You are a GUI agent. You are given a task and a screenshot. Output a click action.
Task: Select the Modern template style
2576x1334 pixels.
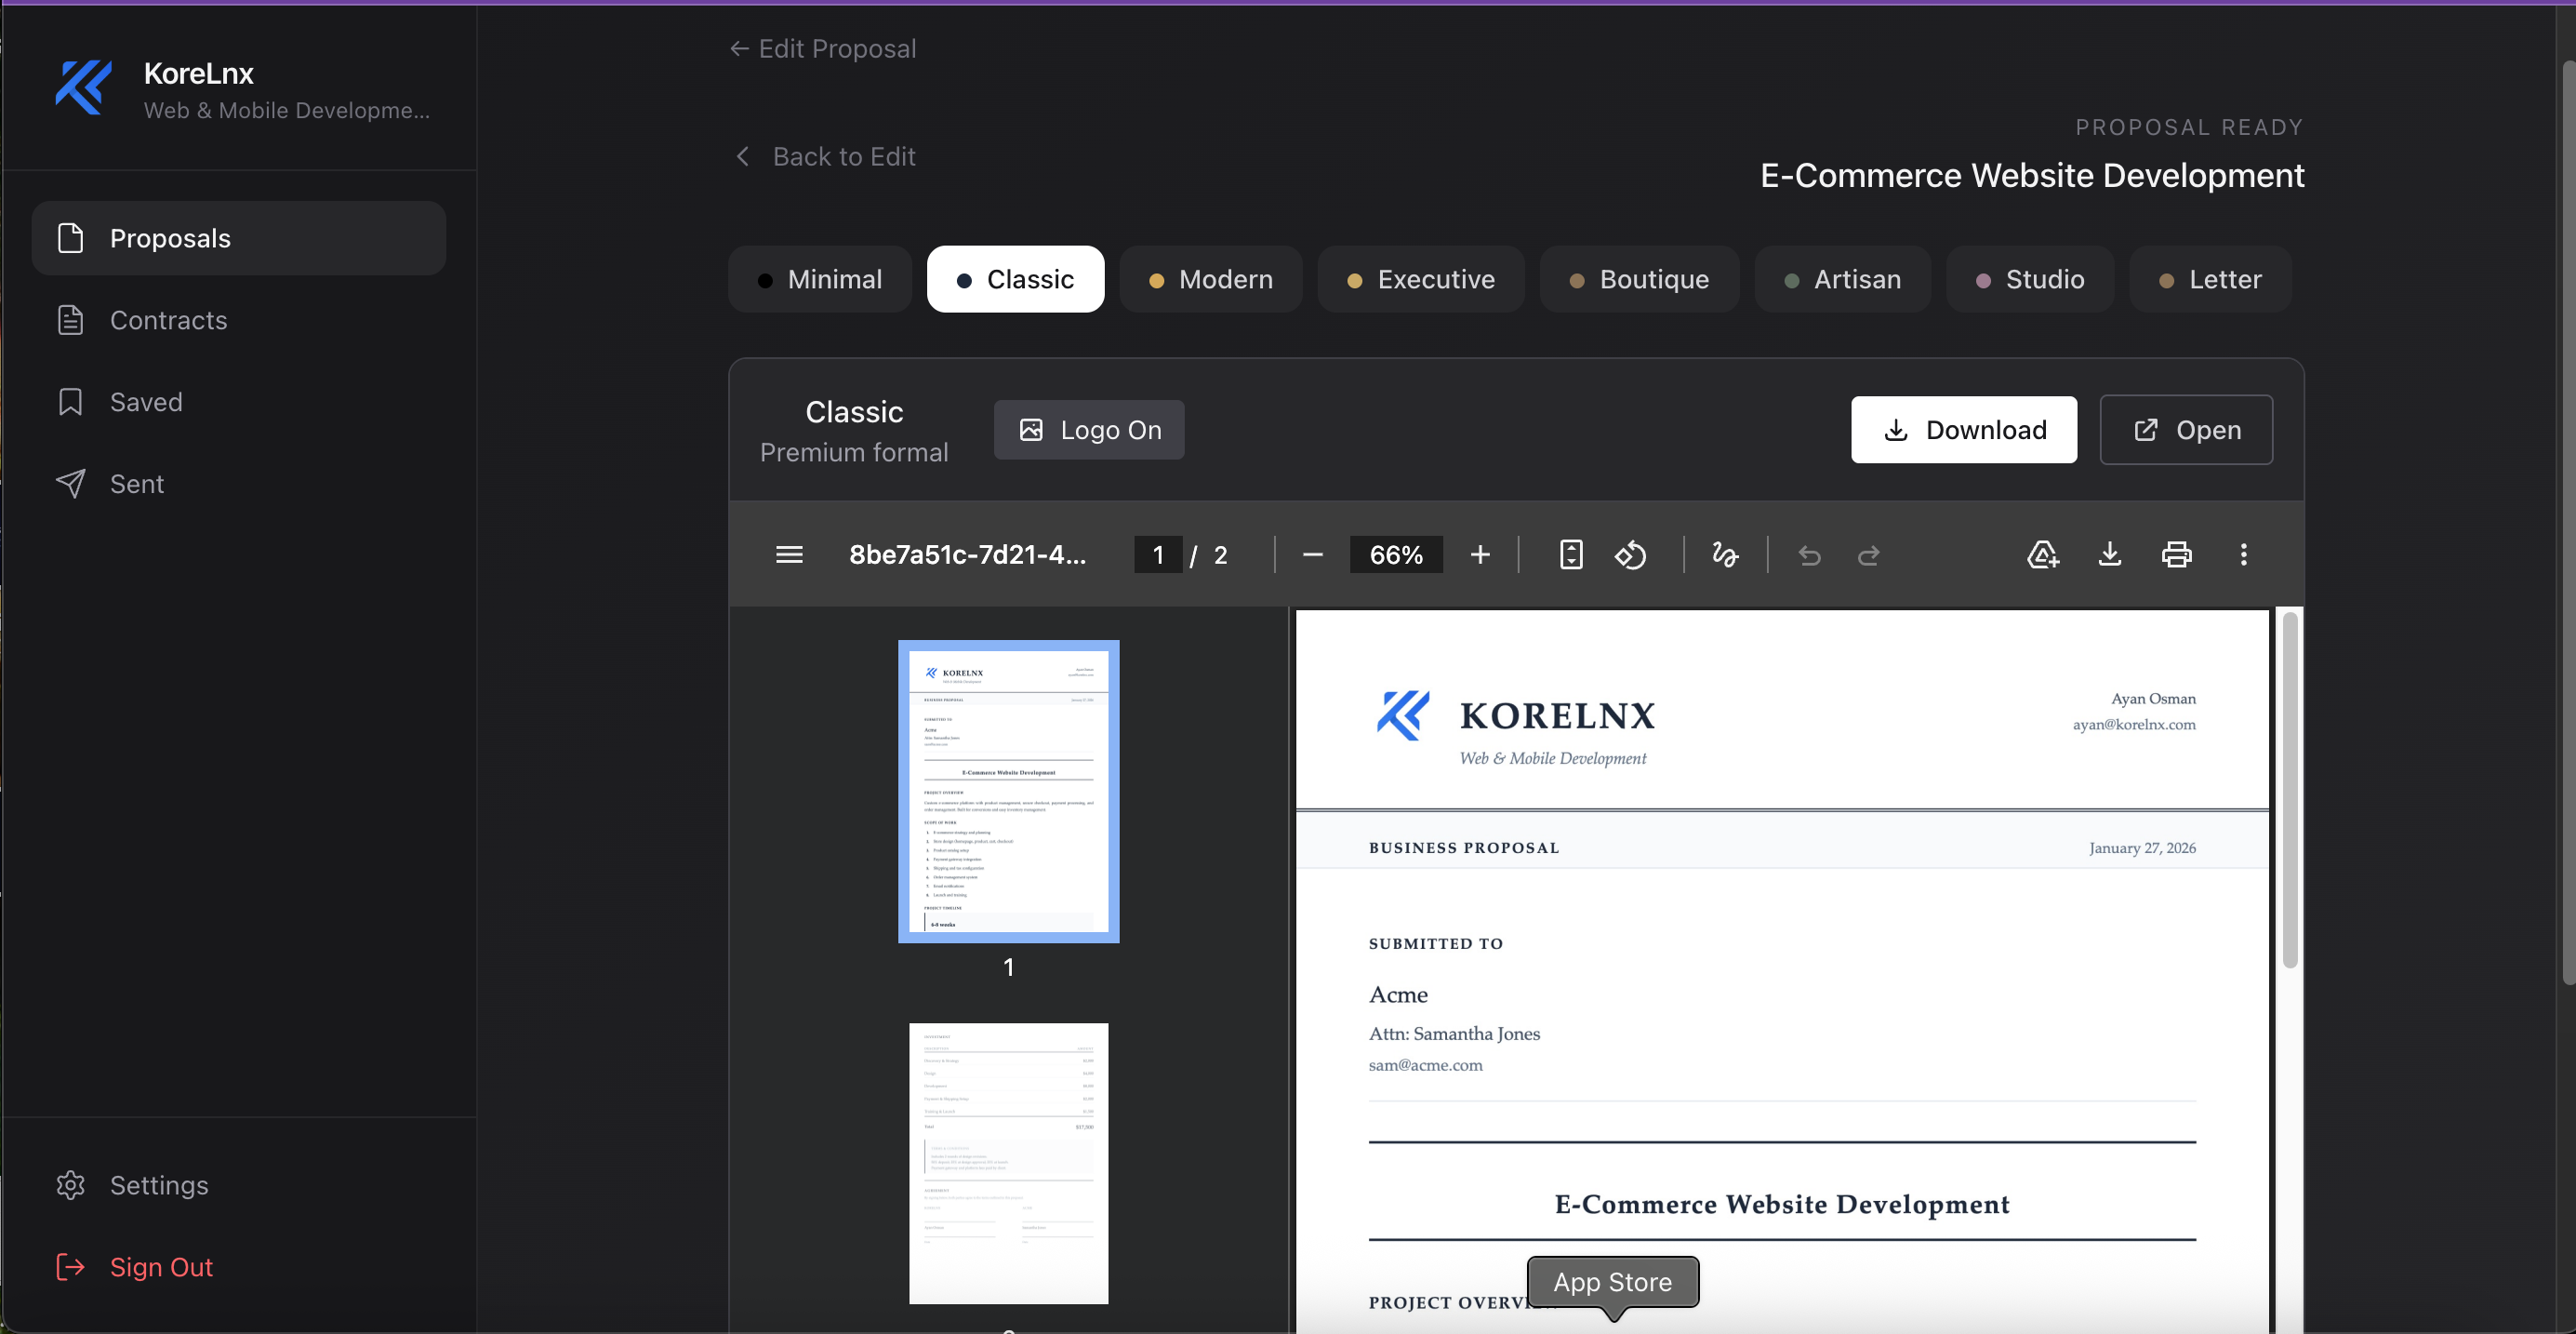(1211, 279)
